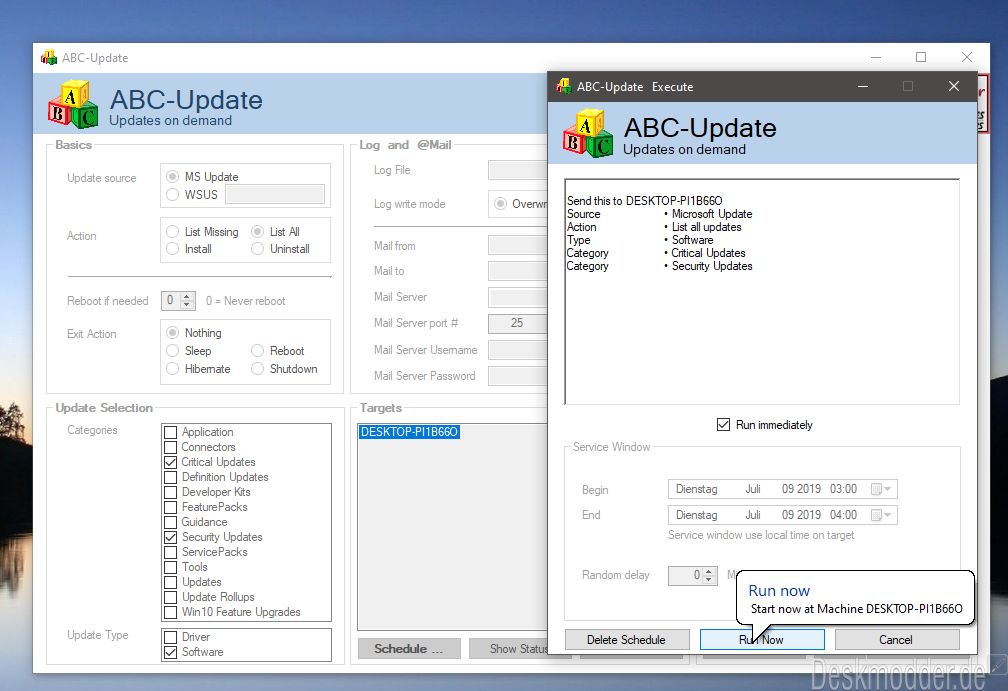Decrease the Reboot if needed value

[x=187, y=305]
